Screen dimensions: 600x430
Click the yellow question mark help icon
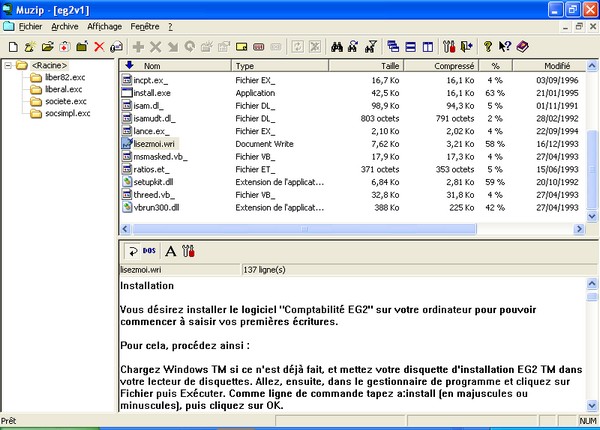(x=488, y=47)
